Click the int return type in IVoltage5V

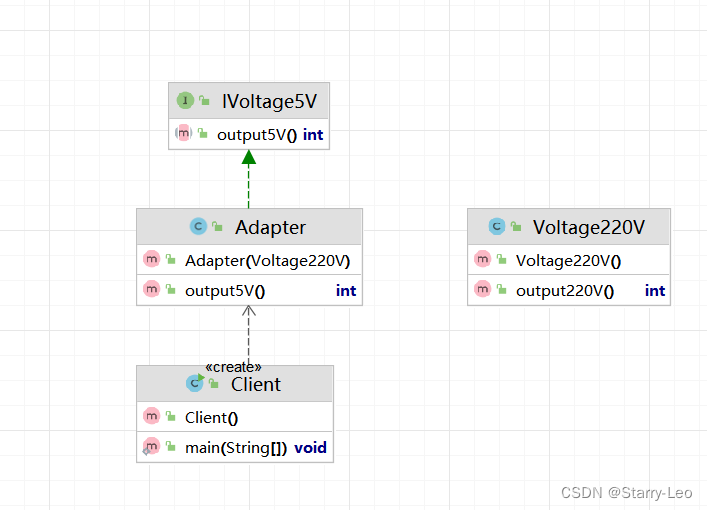pyautogui.click(x=313, y=134)
